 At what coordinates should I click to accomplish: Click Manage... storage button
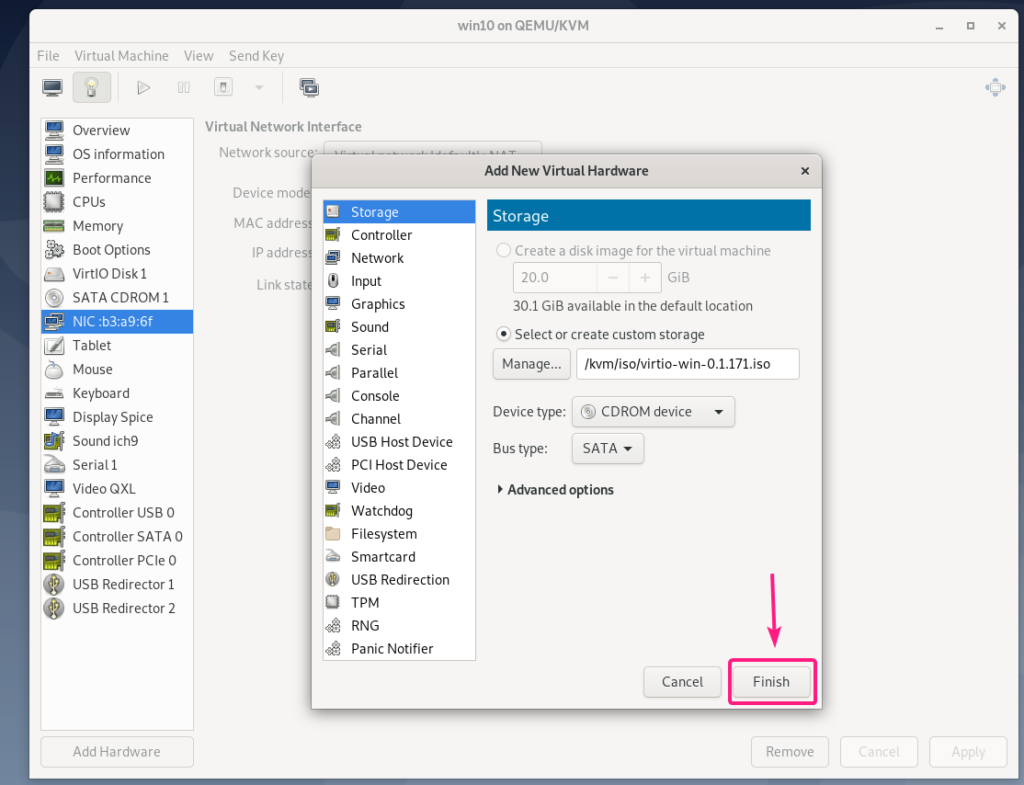[x=532, y=364]
